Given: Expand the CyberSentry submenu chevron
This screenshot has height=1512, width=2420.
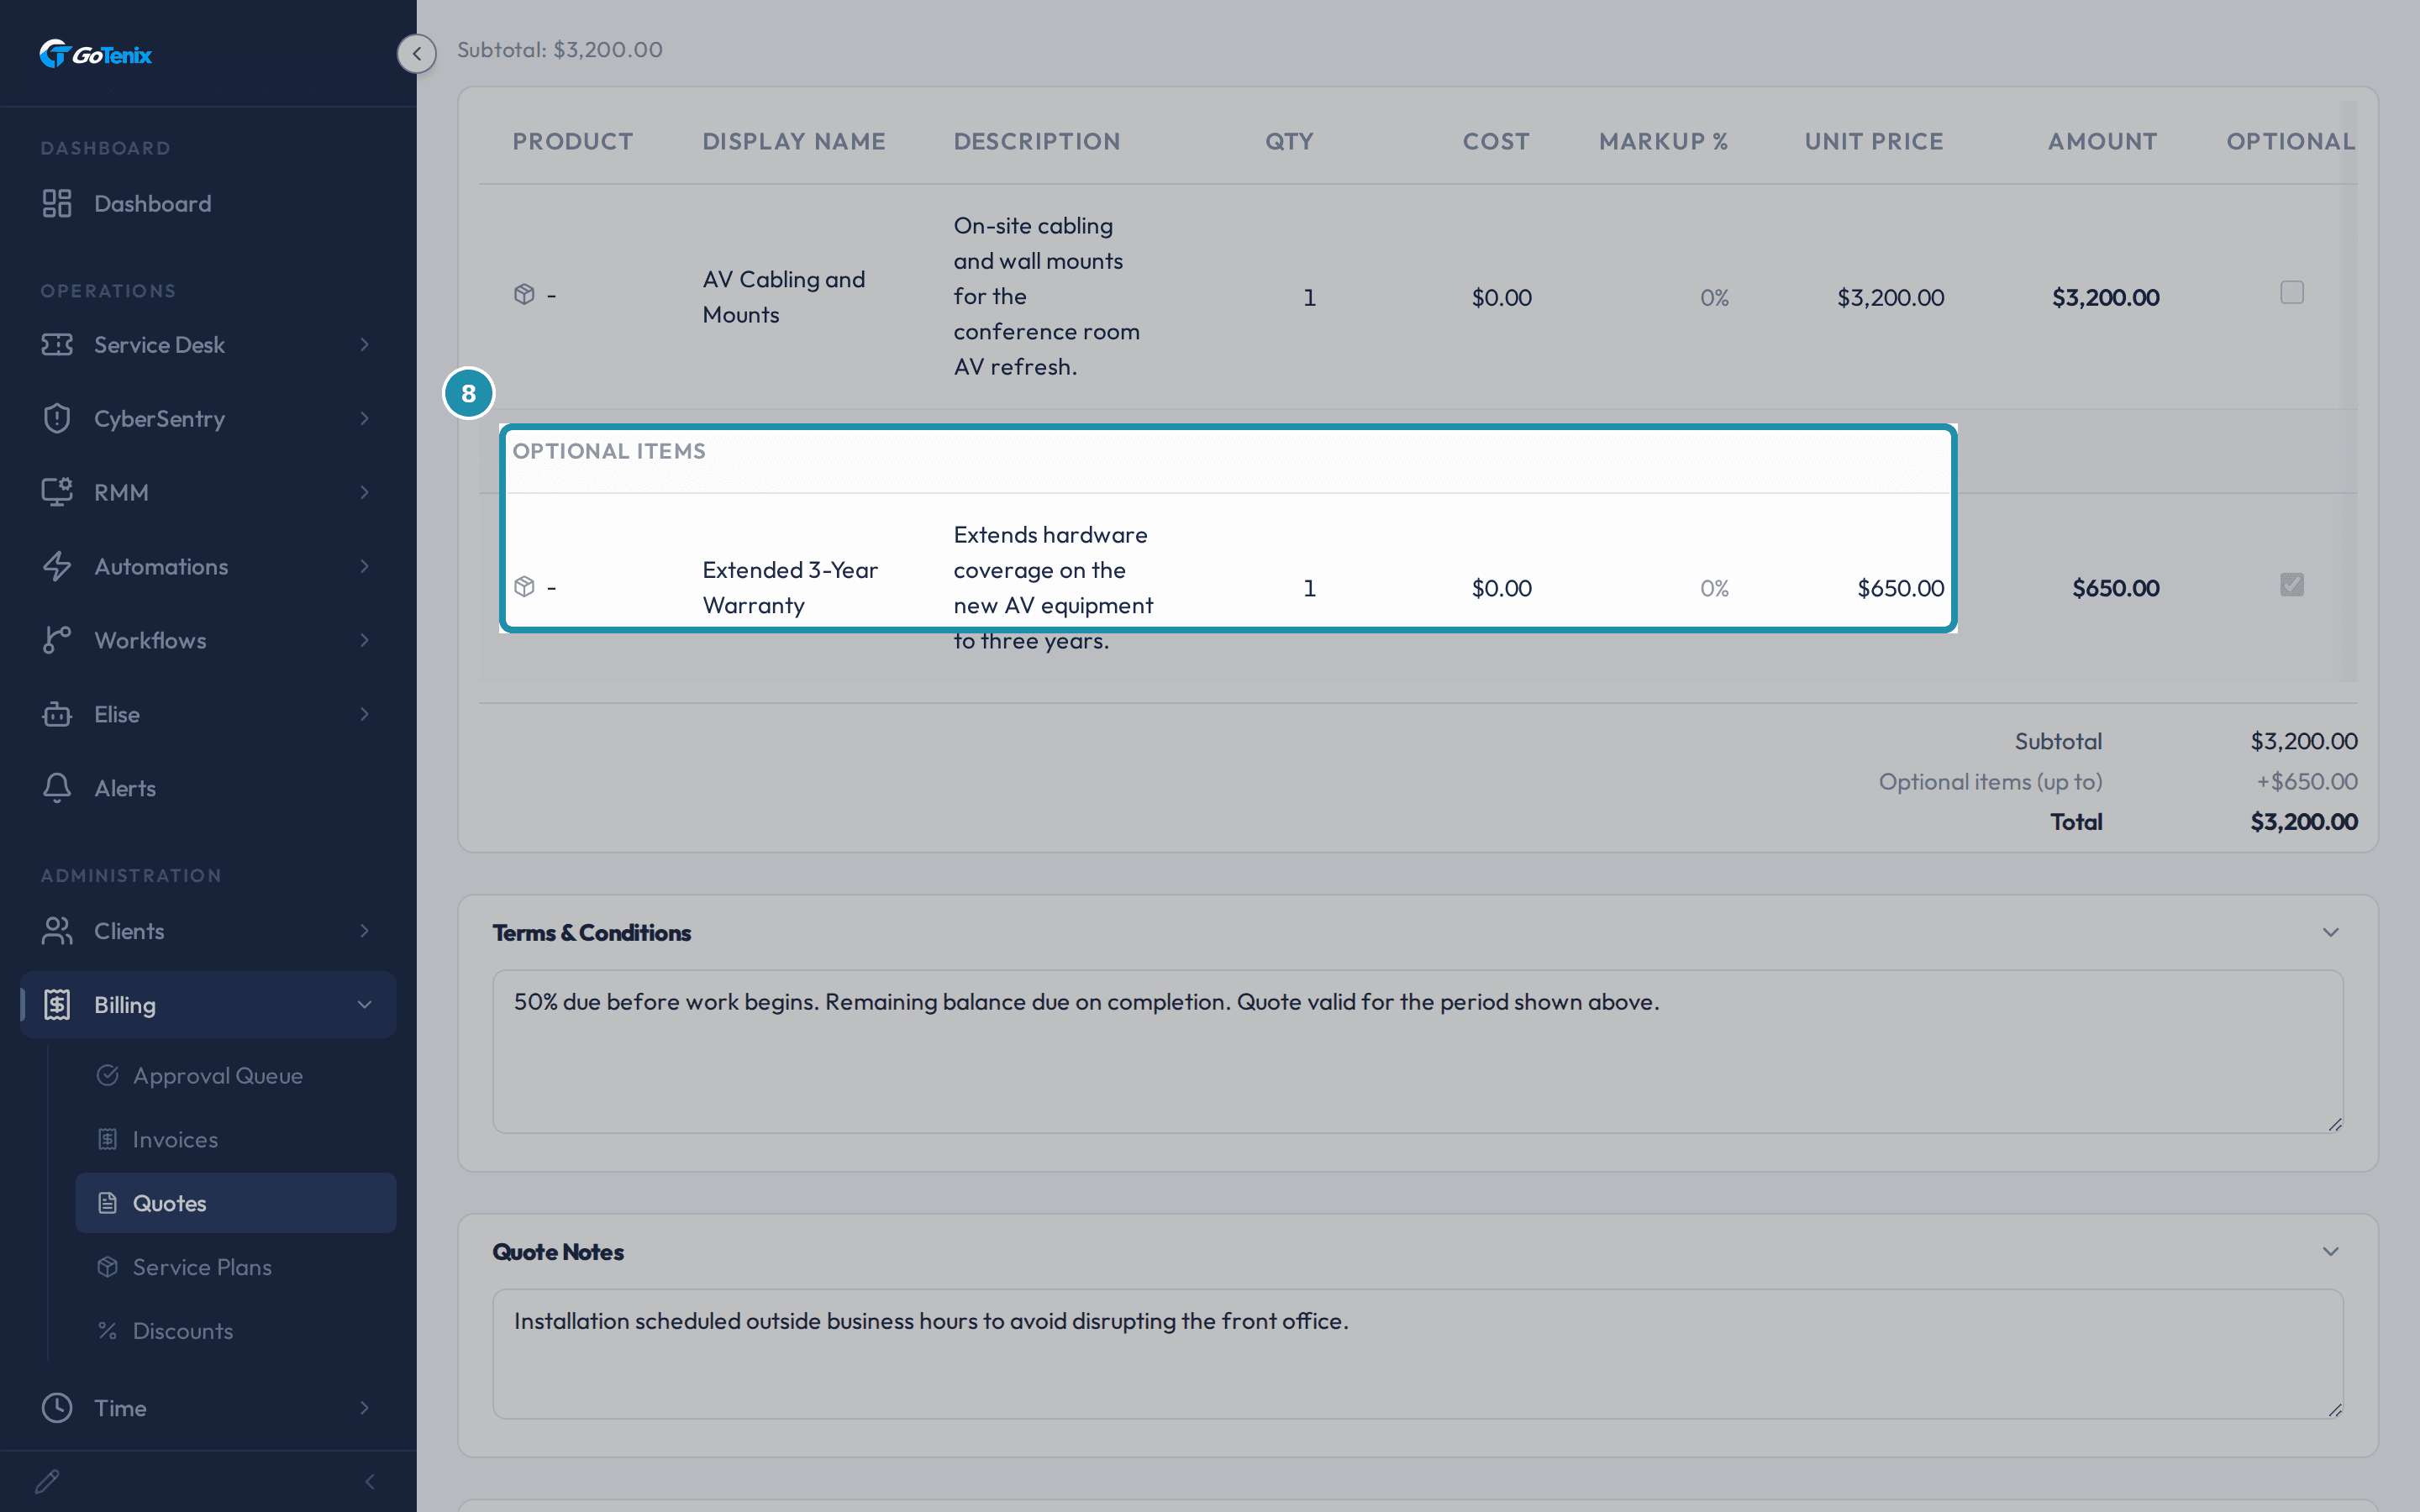Looking at the screenshot, I should point(364,418).
